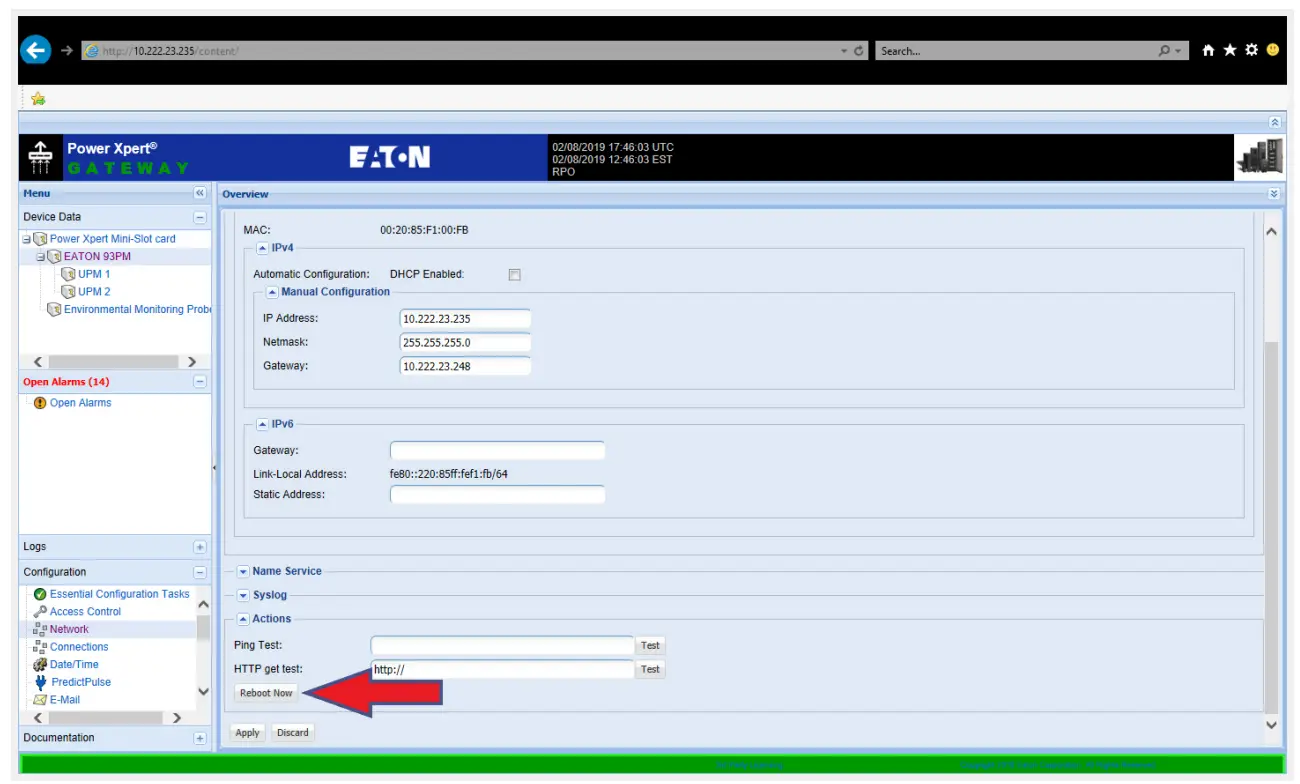1300x784 pixels.
Task: Click the browser back arrow button
Action: (x=36, y=50)
